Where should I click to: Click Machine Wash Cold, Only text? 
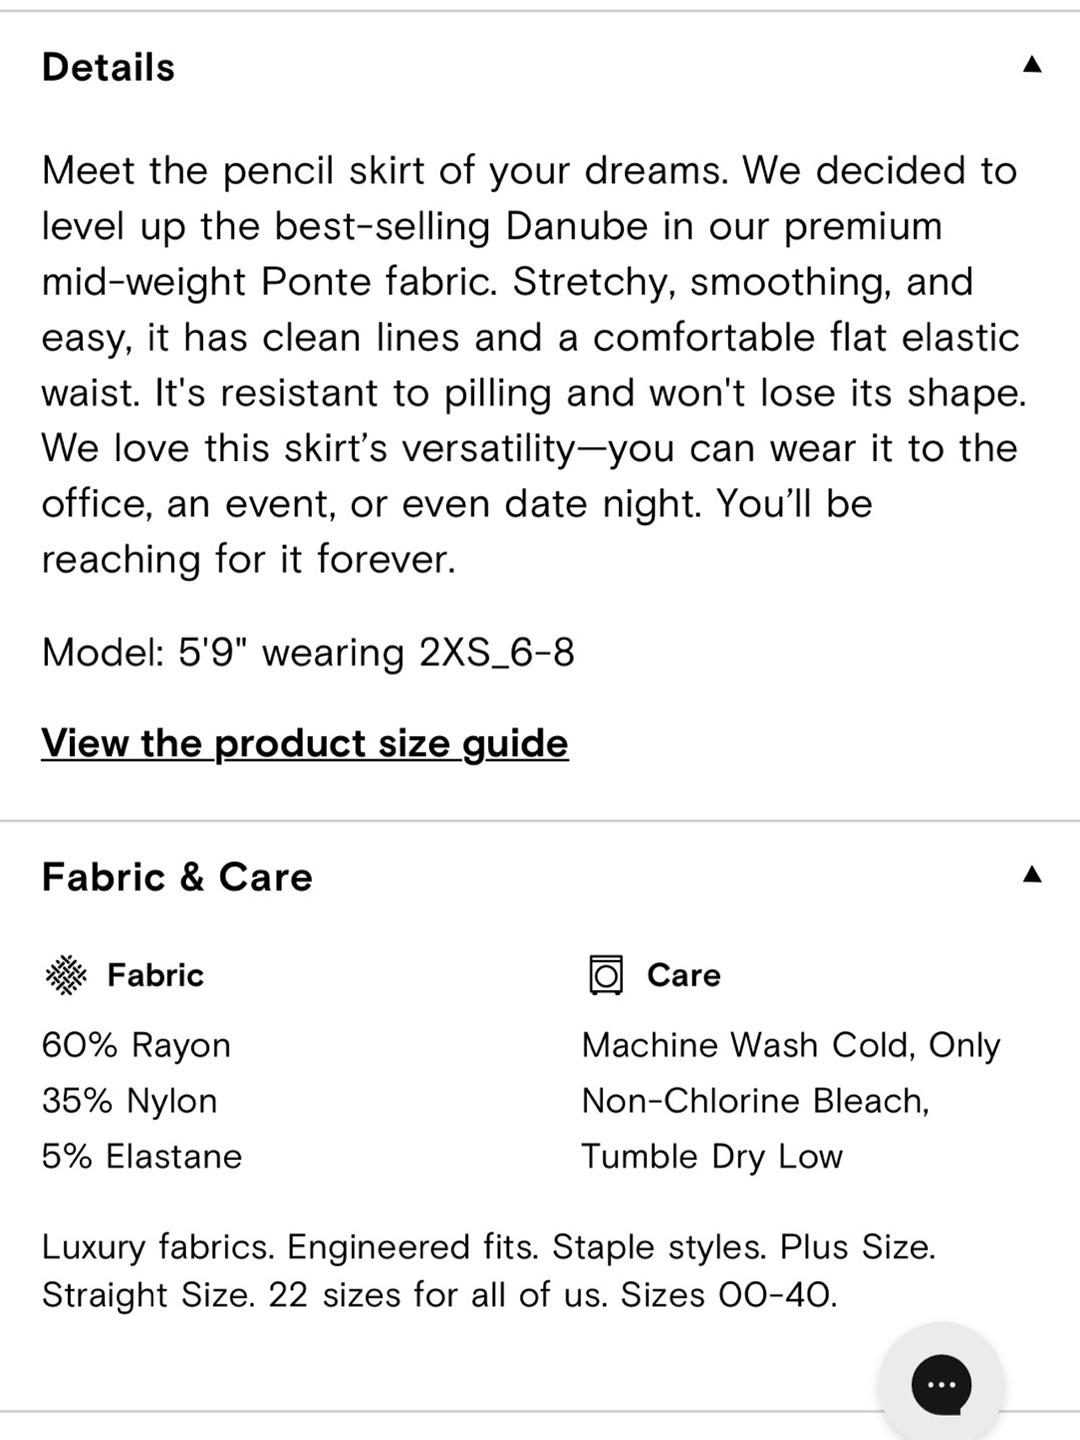pyautogui.click(x=791, y=1045)
